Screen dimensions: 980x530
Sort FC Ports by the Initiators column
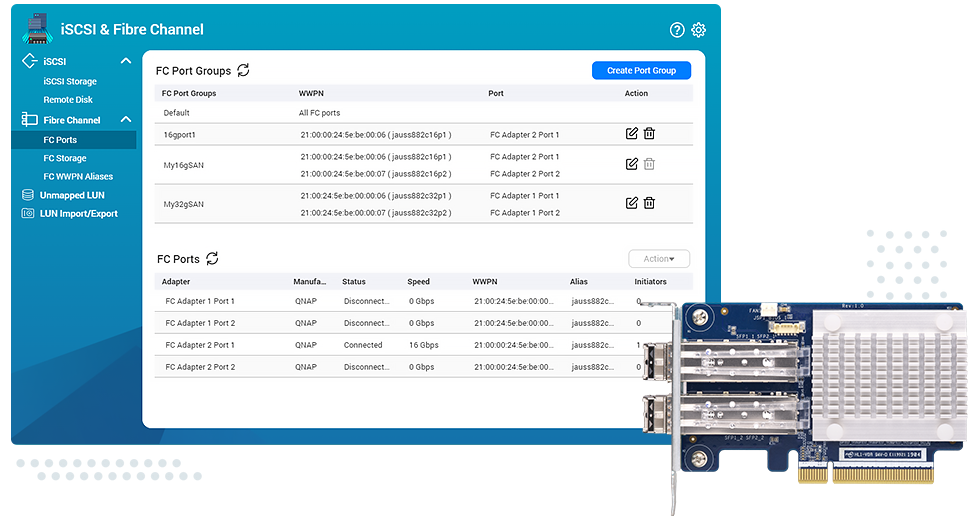pos(651,282)
